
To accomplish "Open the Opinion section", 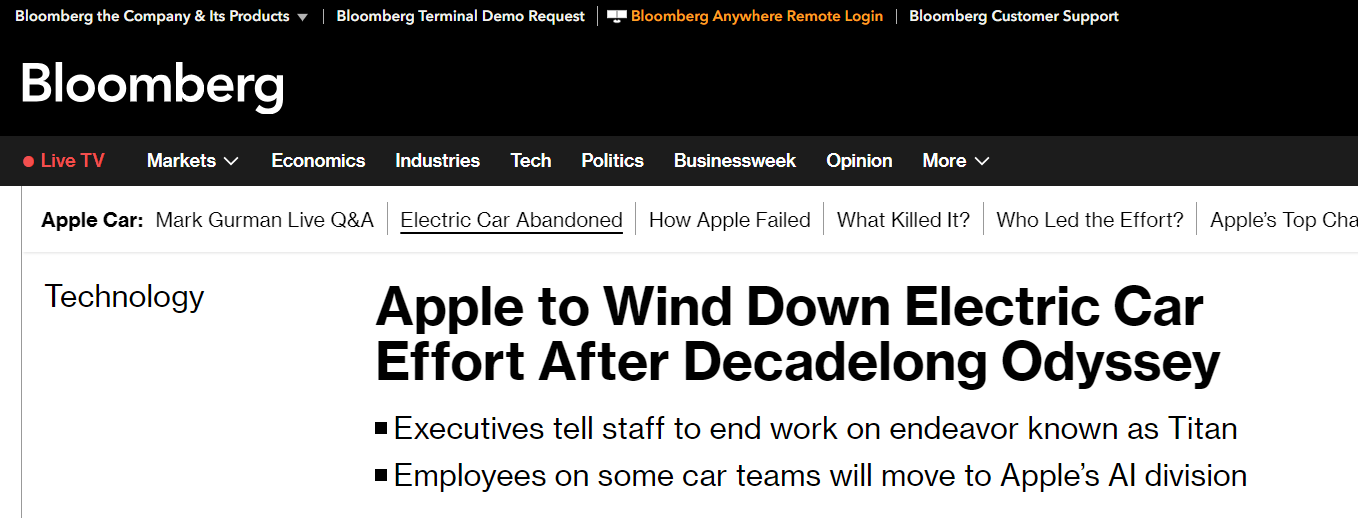I will click(859, 161).
